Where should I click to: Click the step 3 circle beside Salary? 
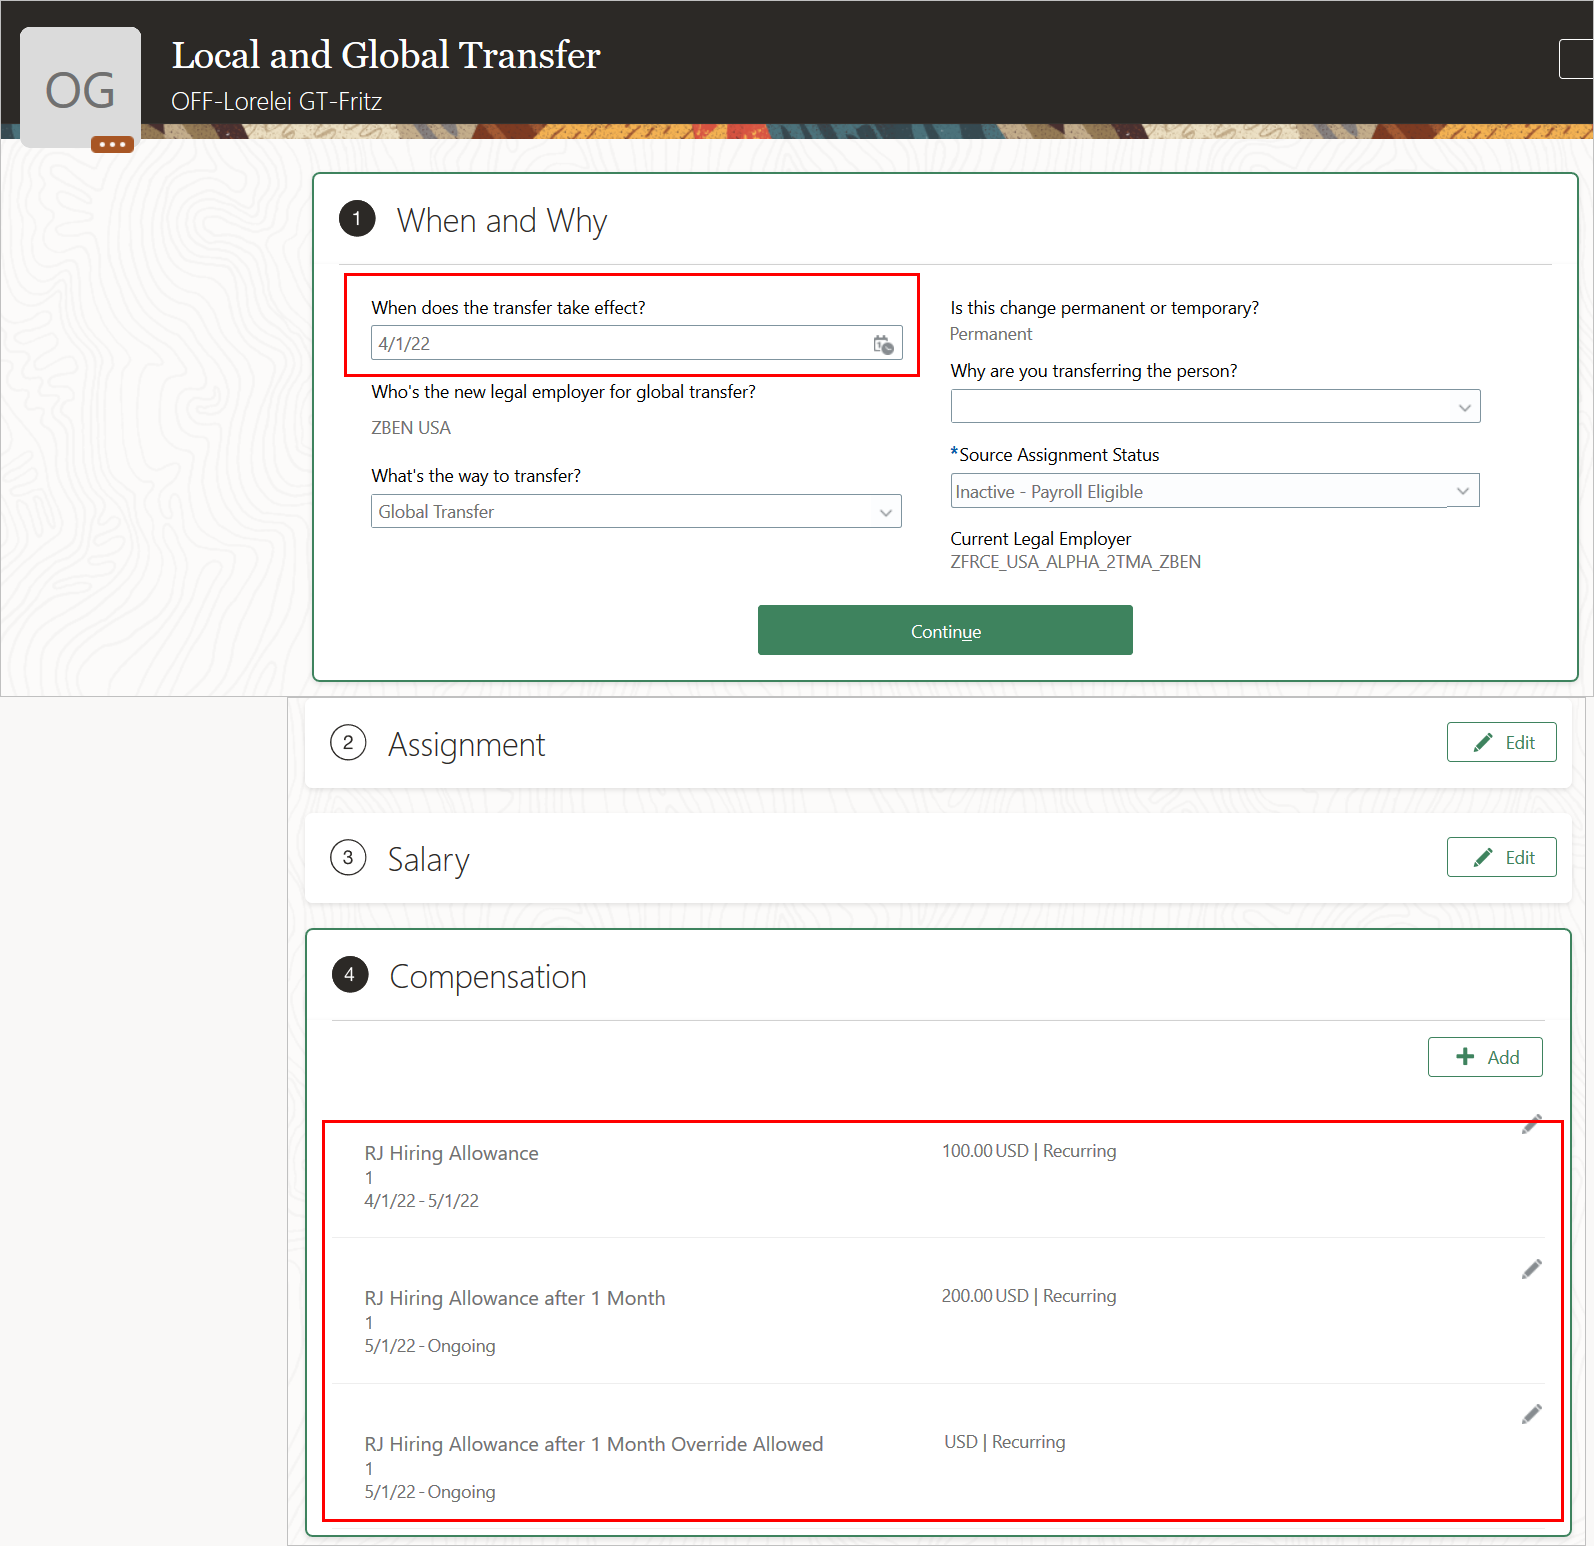tap(348, 858)
